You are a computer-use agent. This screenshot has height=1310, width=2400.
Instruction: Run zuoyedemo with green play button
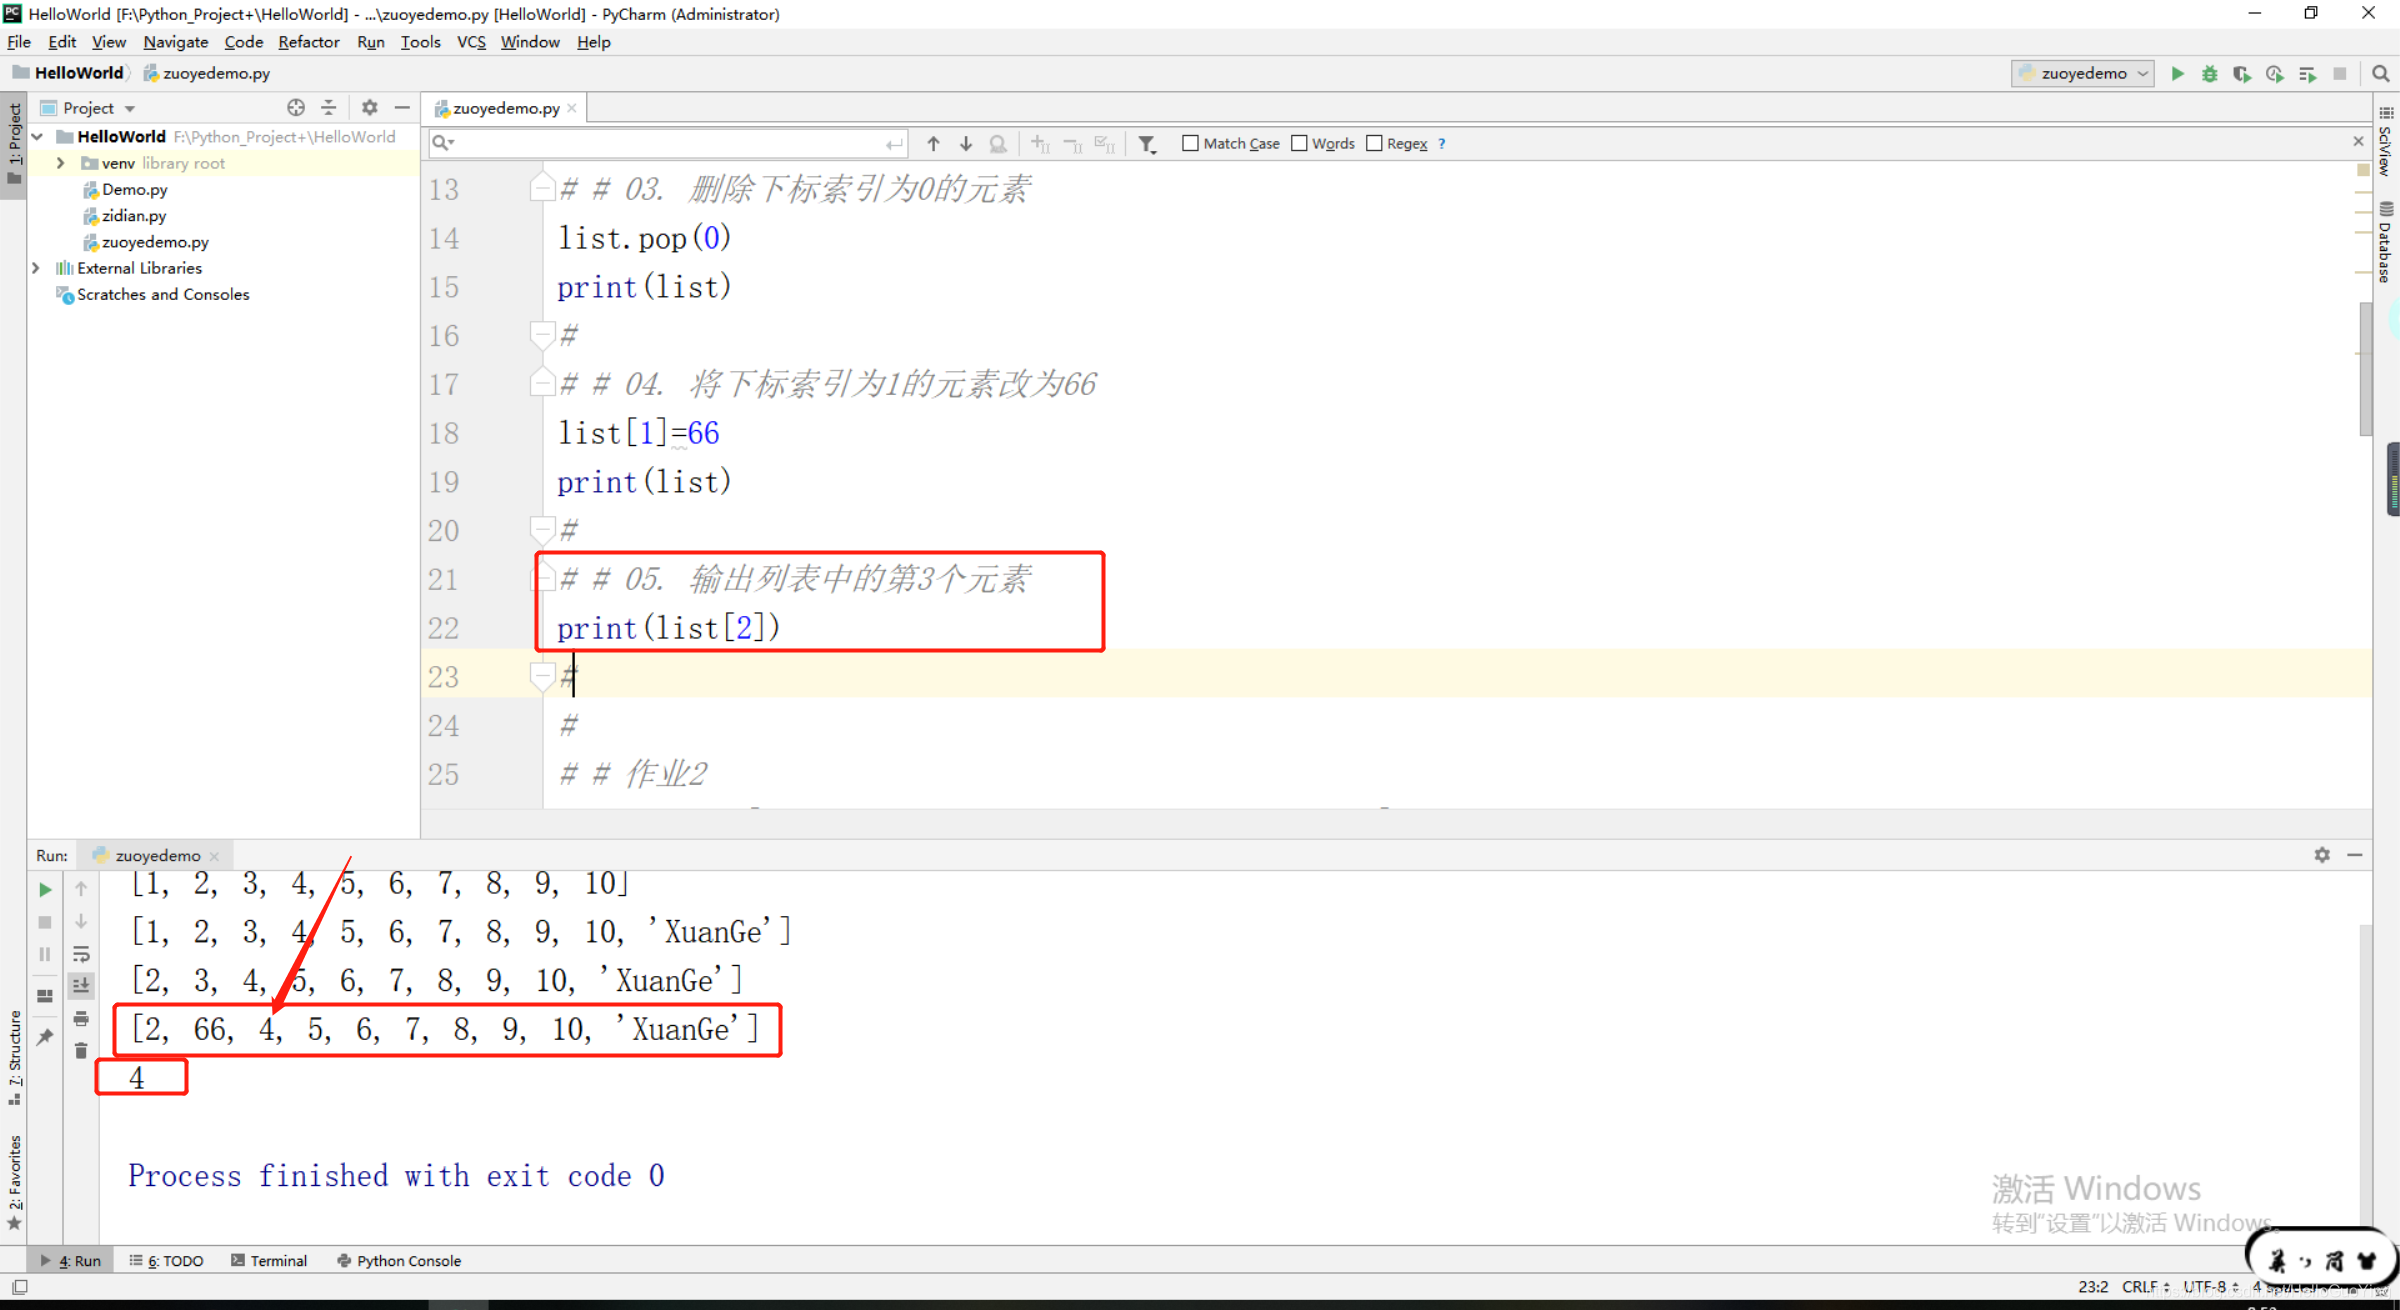[2177, 74]
